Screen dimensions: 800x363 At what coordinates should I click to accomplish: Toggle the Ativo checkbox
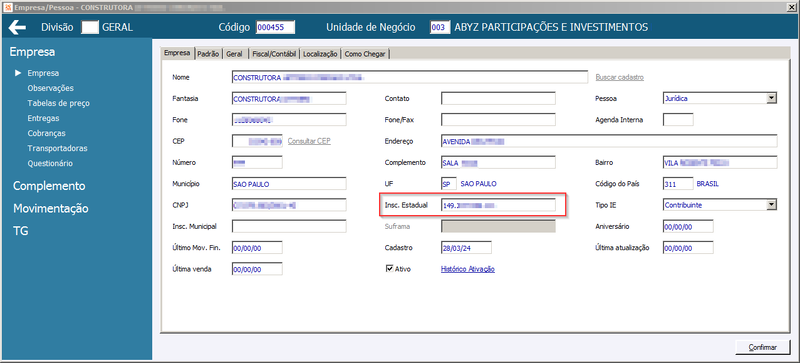coord(389,269)
